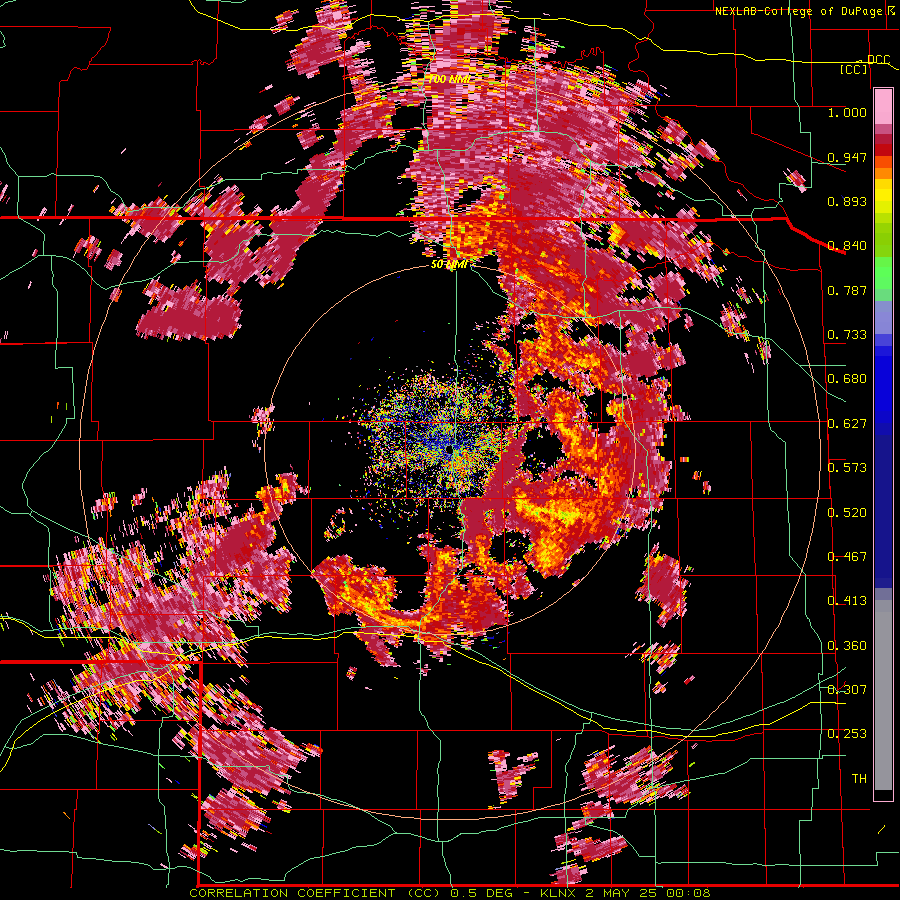Select the 0.627 legend value
The width and height of the screenshot is (900, 900).
[847, 424]
